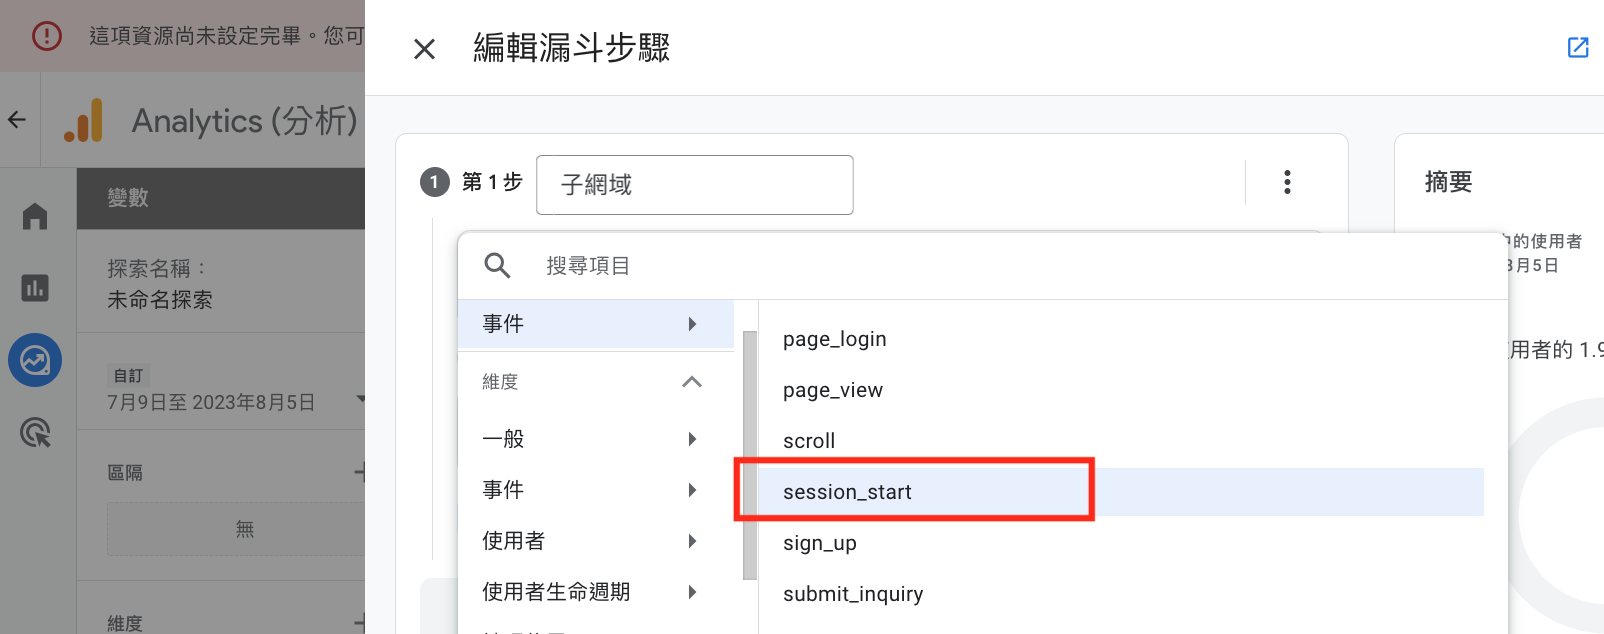
Task: Click the back arrow beside Analytics logo
Action: click(x=17, y=120)
